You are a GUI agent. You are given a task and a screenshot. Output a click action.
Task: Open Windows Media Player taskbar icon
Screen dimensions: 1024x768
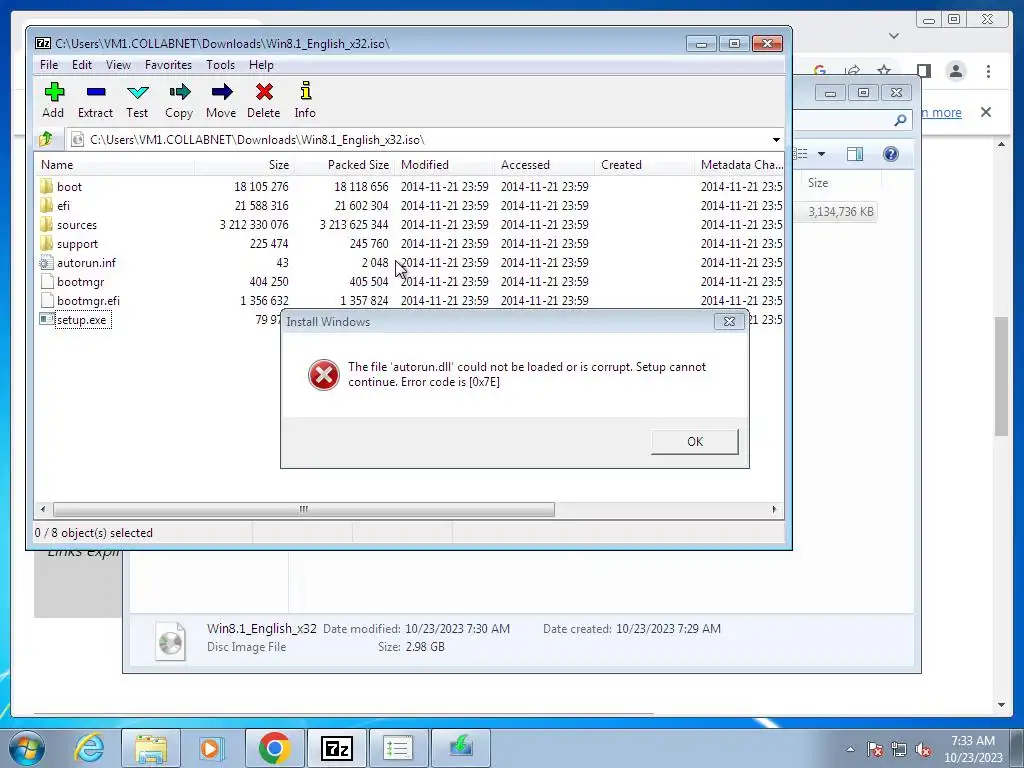pos(211,748)
